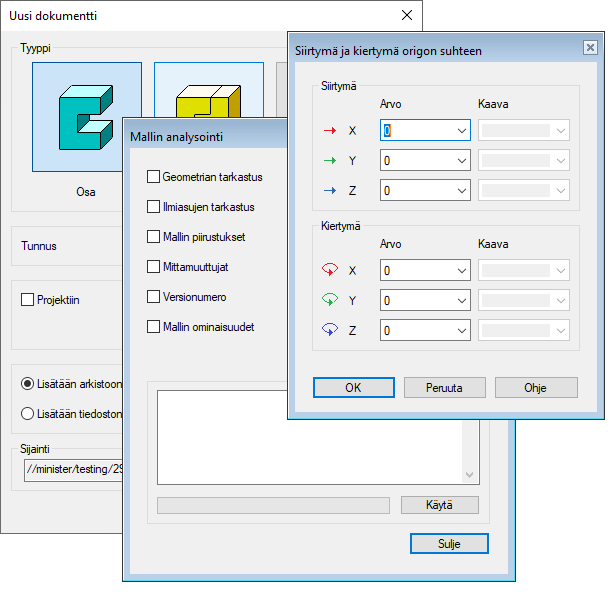
Task: Open Siirtymä Z Arvo dropdown list
Action: (x=461, y=190)
